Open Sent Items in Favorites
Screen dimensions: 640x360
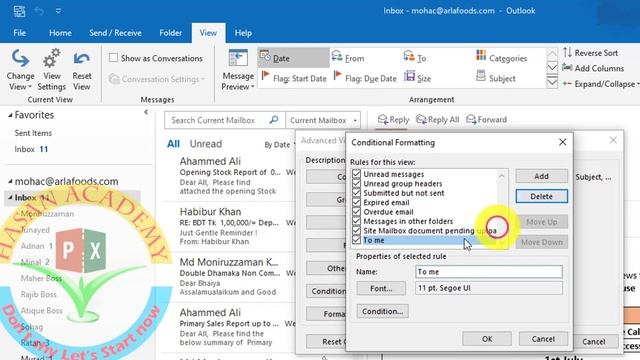(33, 133)
